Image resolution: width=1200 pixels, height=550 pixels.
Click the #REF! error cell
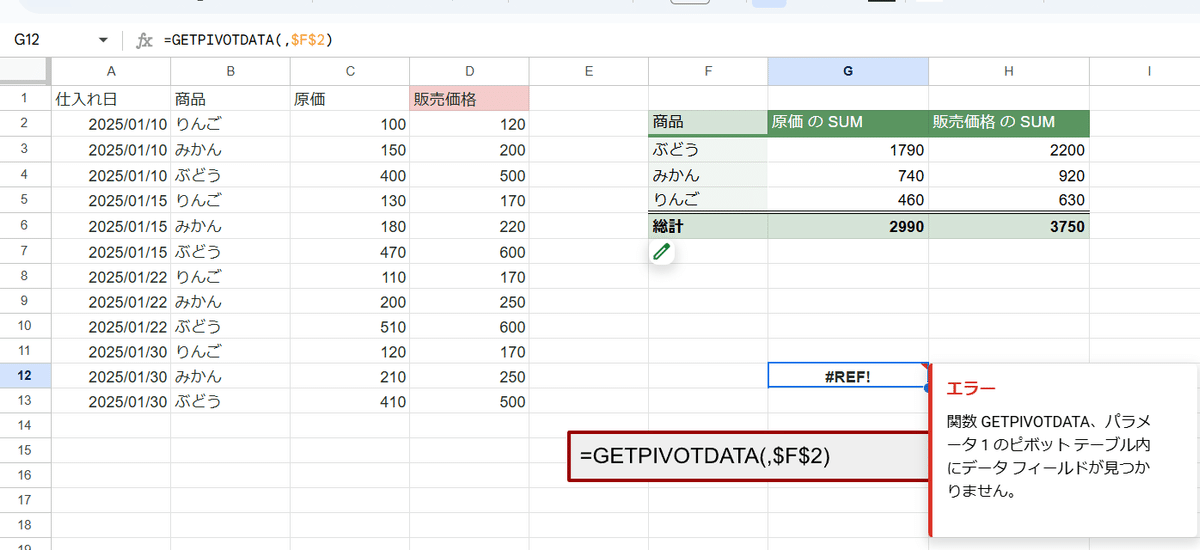pyautogui.click(x=848, y=377)
